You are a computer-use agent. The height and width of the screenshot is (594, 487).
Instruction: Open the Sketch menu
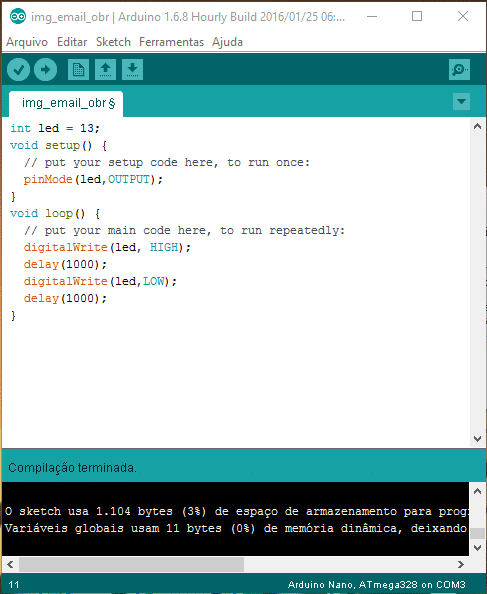113,42
